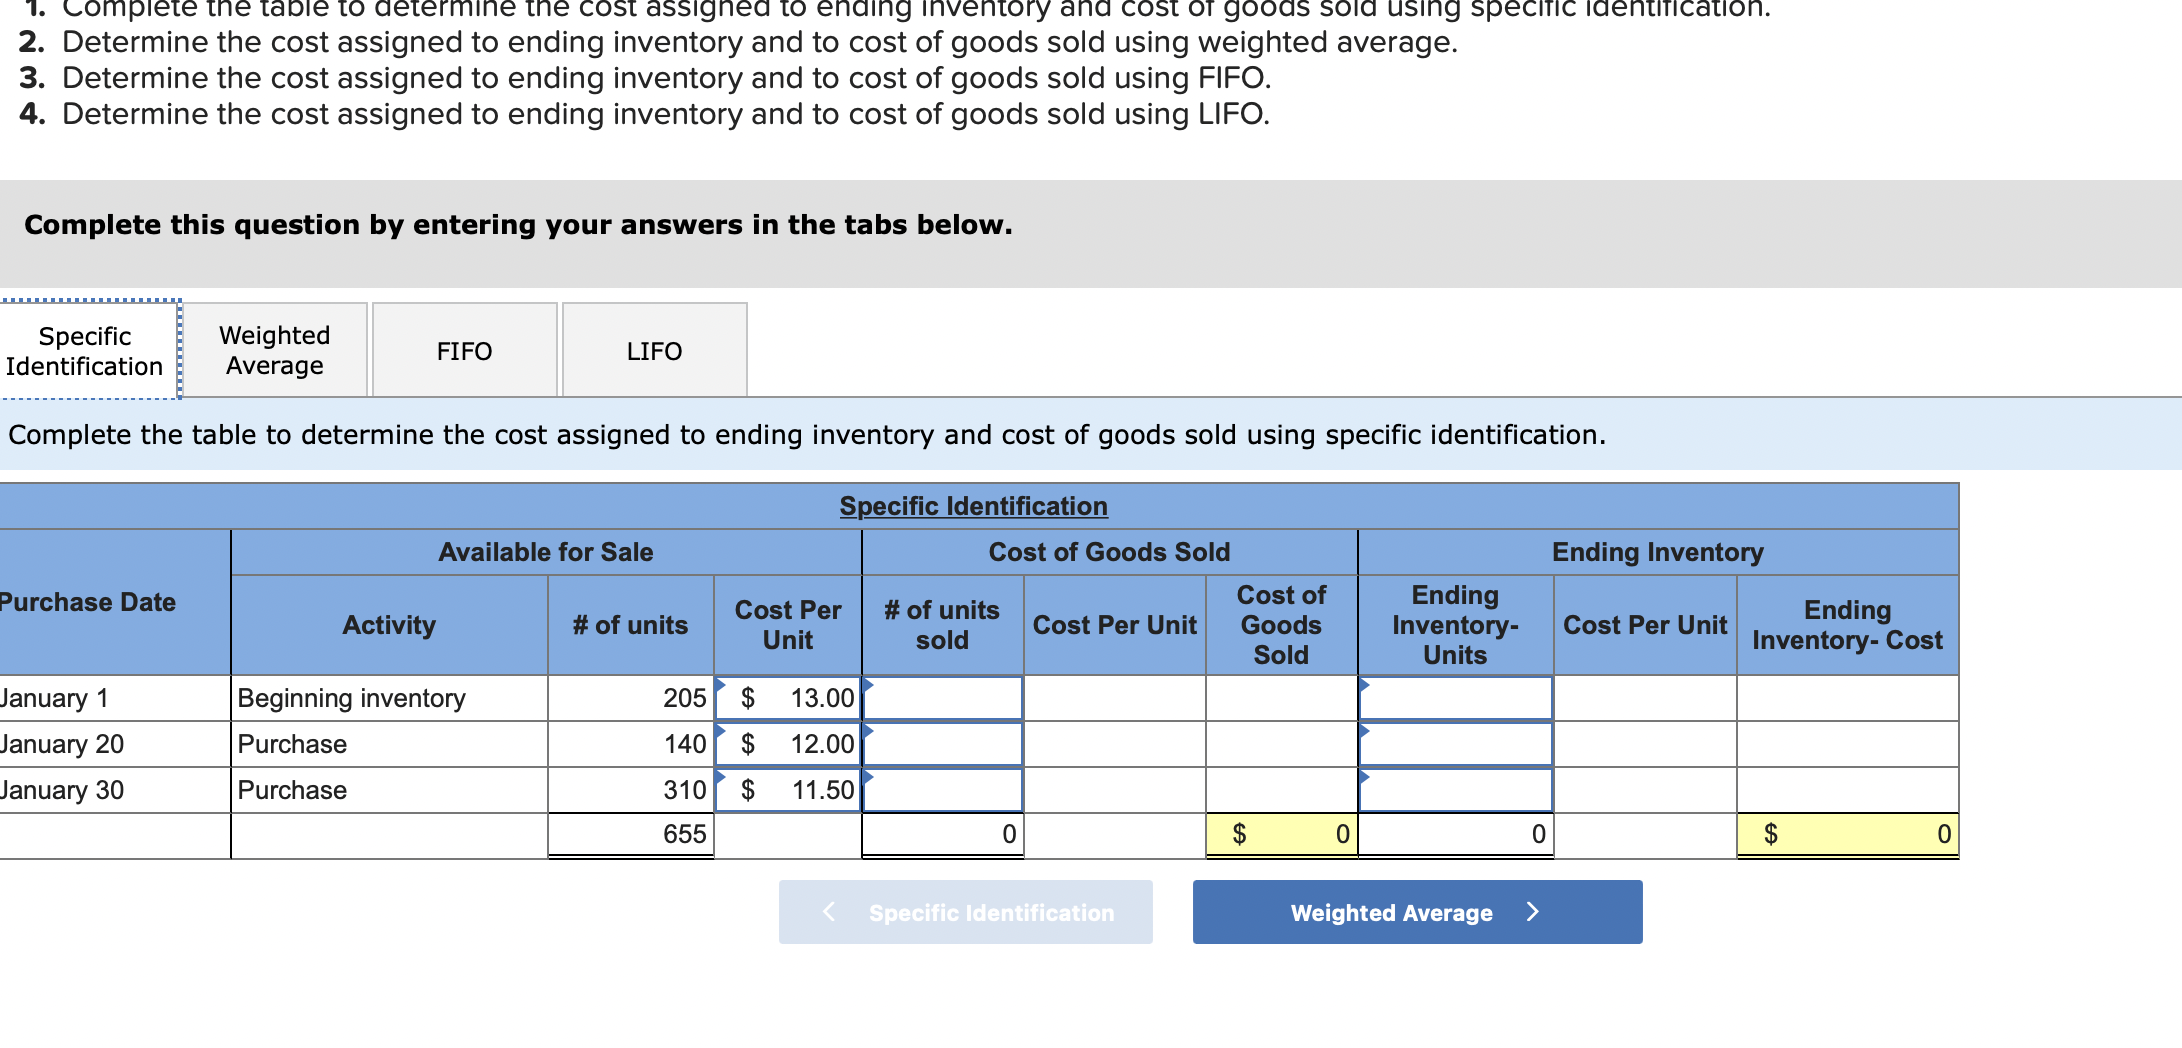Click units sold field for January 30 purchase
The width and height of the screenshot is (2182, 1048).
point(941,789)
